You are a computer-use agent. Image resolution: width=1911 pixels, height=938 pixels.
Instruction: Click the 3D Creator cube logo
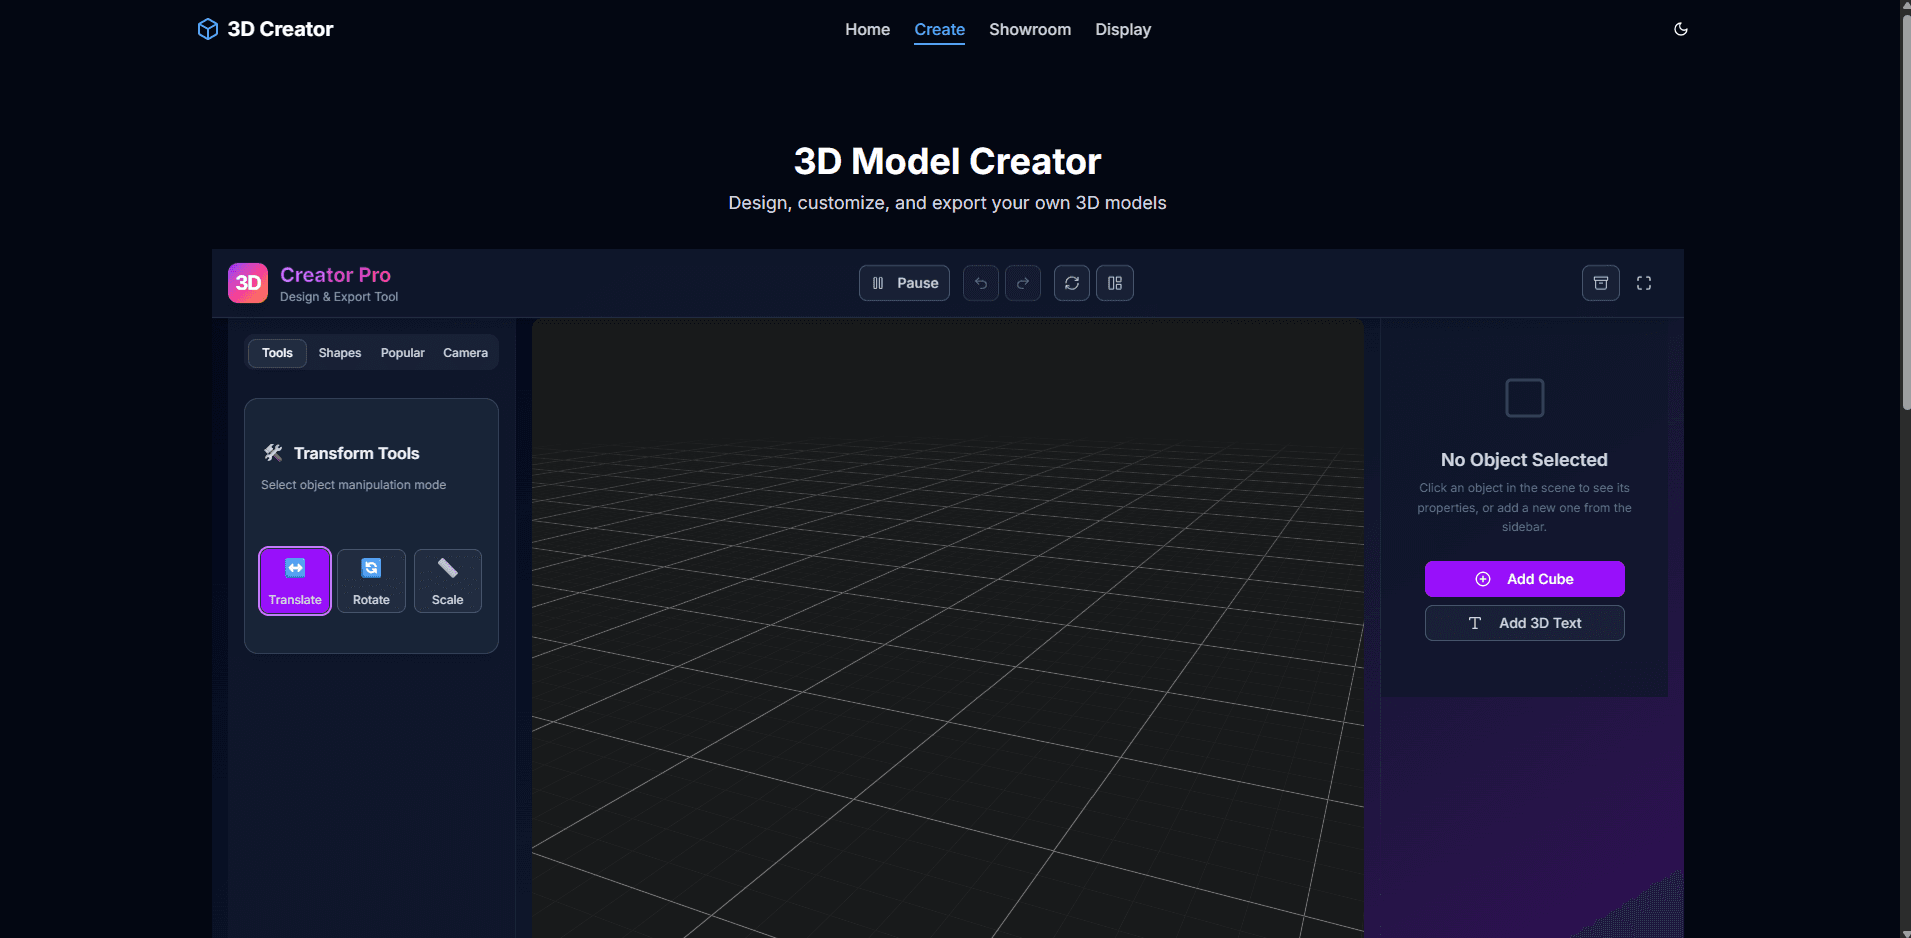click(207, 29)
